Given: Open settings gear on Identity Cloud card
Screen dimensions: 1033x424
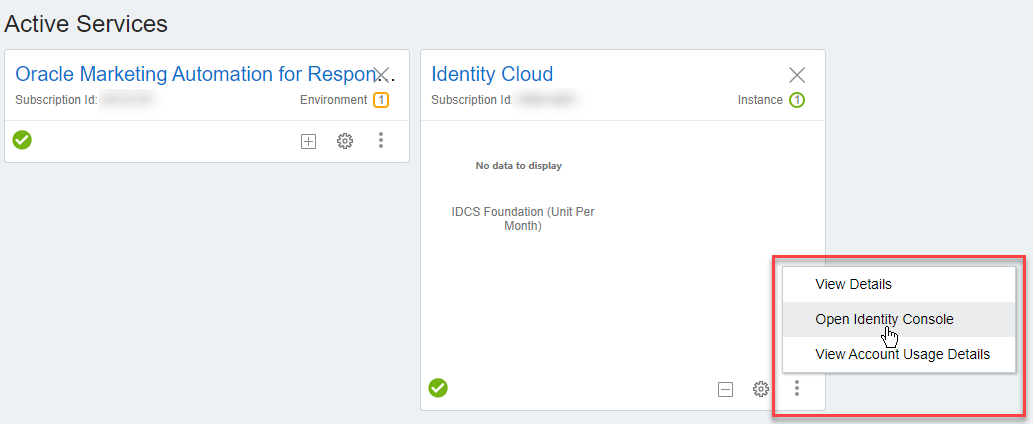Looking at the screenshot, I should [x=761, y=389].
